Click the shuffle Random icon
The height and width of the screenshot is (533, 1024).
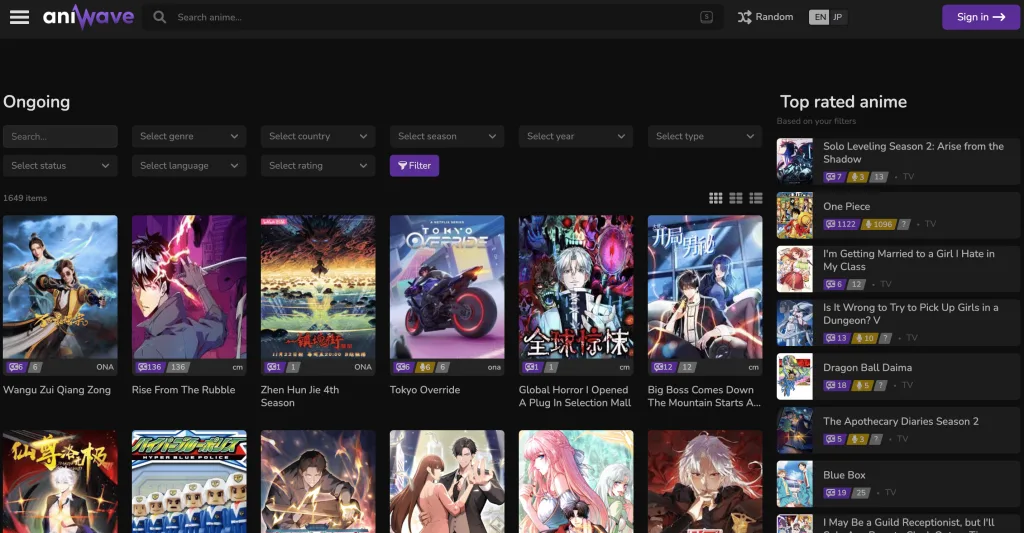[x=744, y=17]
